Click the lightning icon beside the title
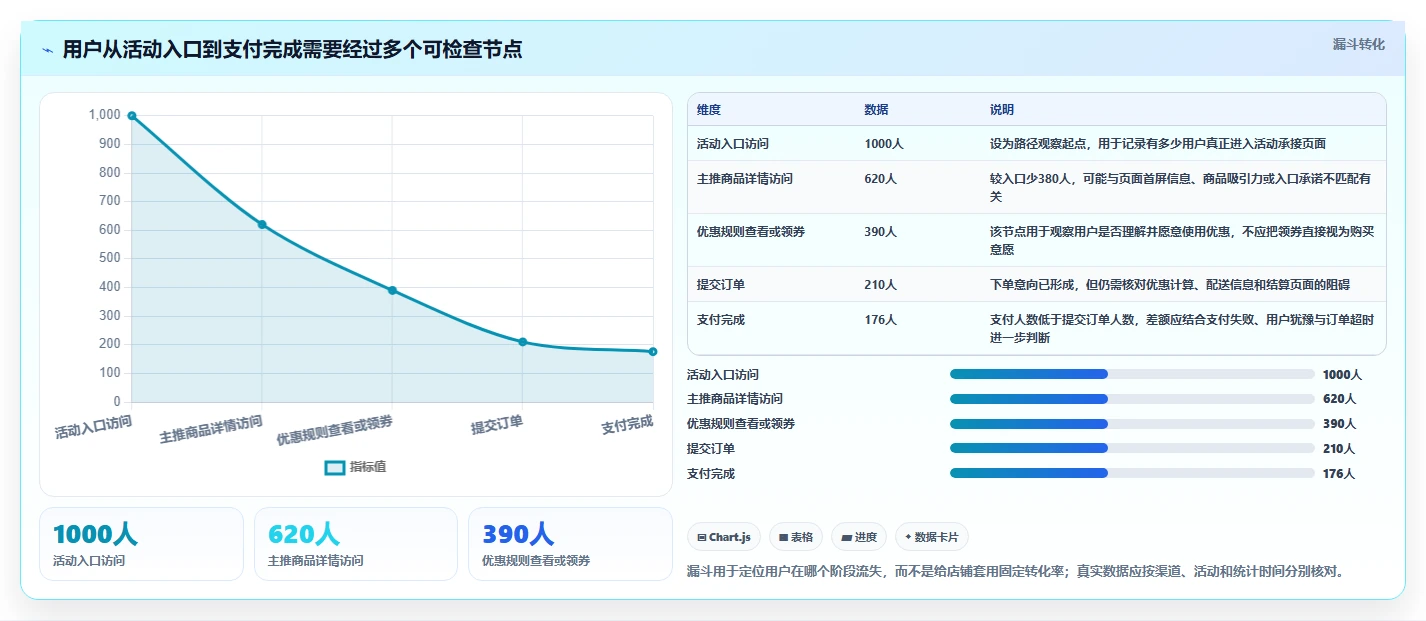Viewport: 1426px width, 621px height. tap(48, 50)
